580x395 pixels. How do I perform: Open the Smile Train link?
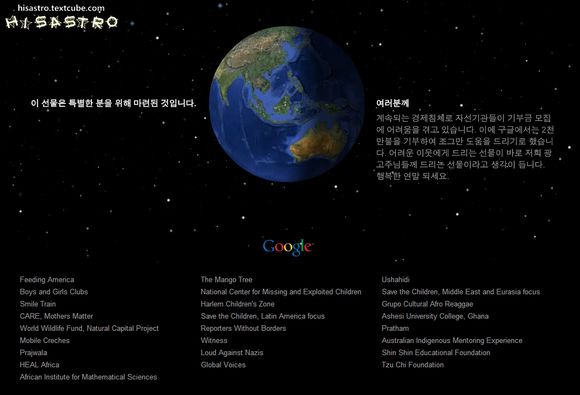pos(38,304)
